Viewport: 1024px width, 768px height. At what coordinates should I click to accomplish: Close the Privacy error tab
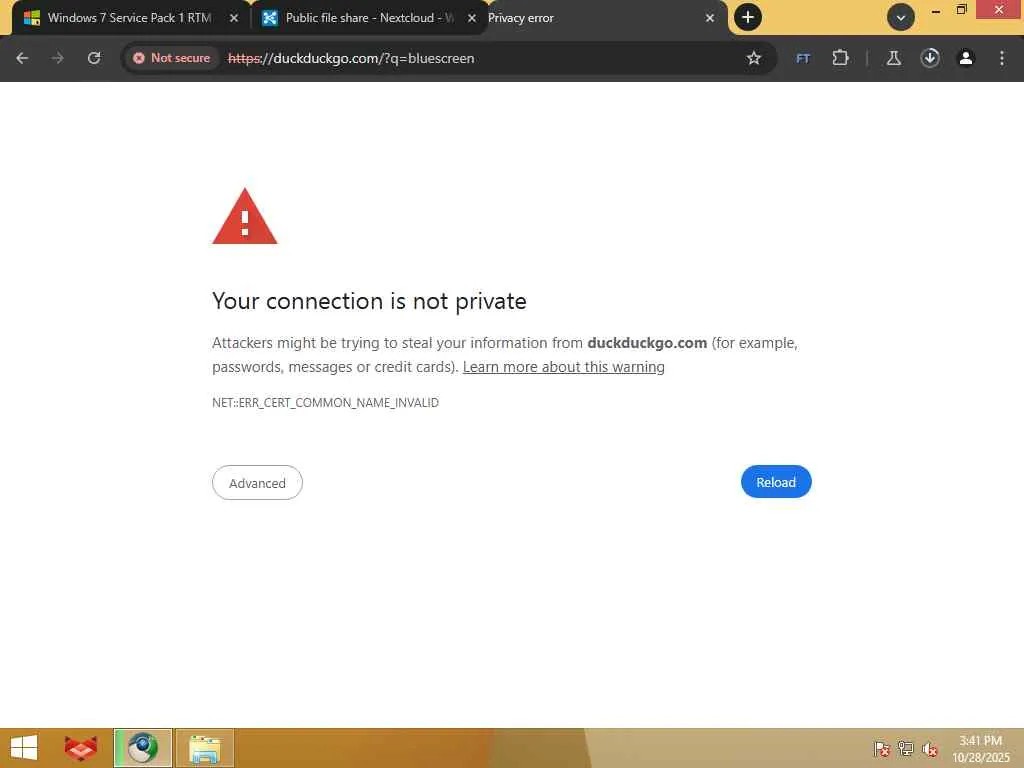710,18
